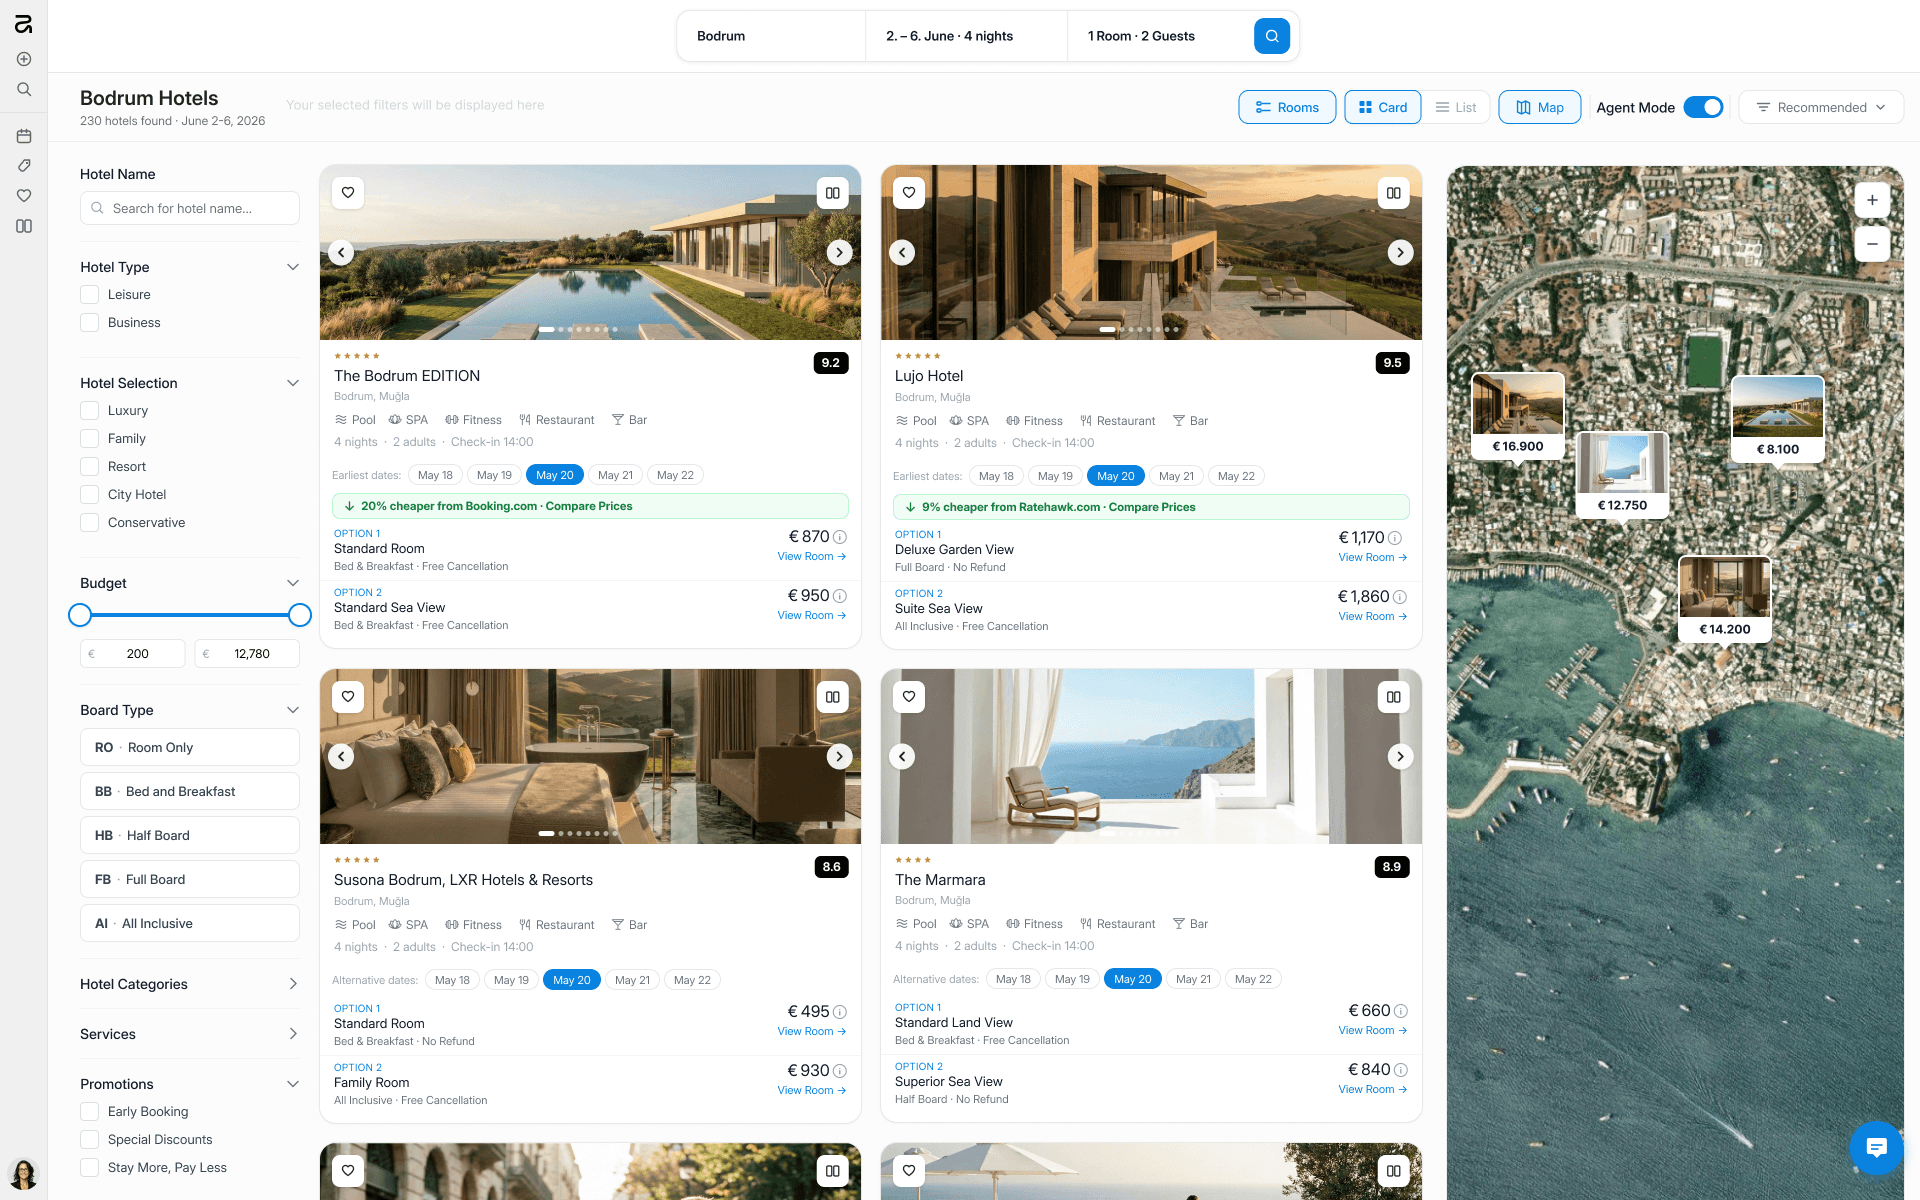Image resolution: width=1920 pixels, height=1200 pixels.
Task: Zoom out on the map
Action: (1872, 244)
